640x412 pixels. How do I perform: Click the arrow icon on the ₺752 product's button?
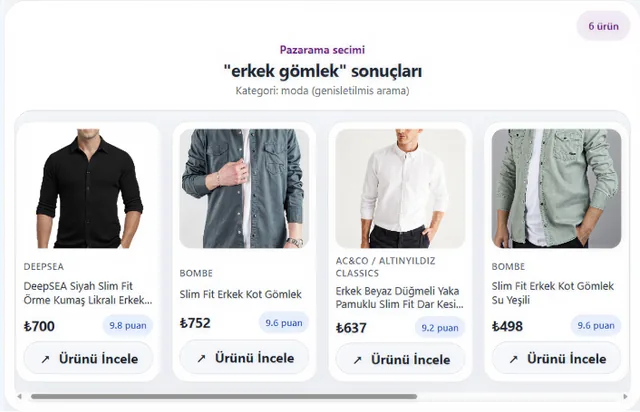pos(201,359)
